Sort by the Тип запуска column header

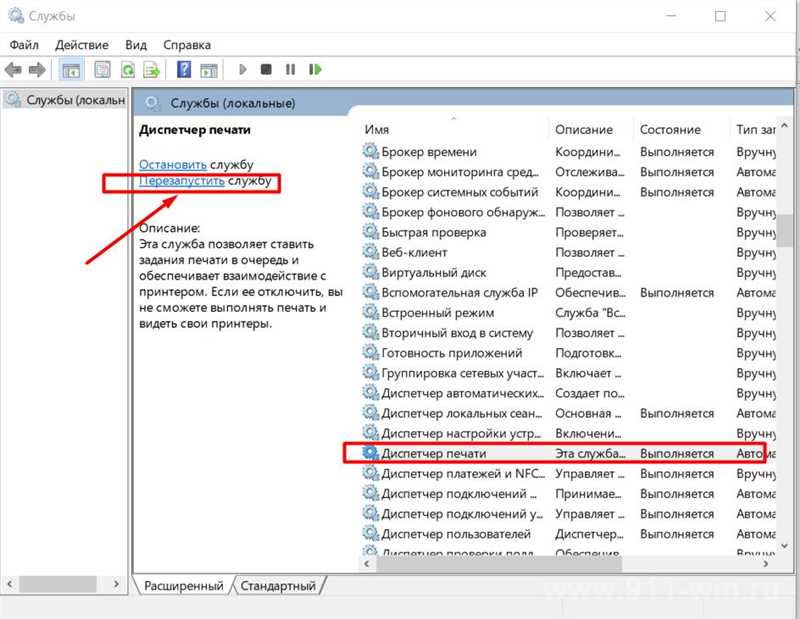(756, 130)
